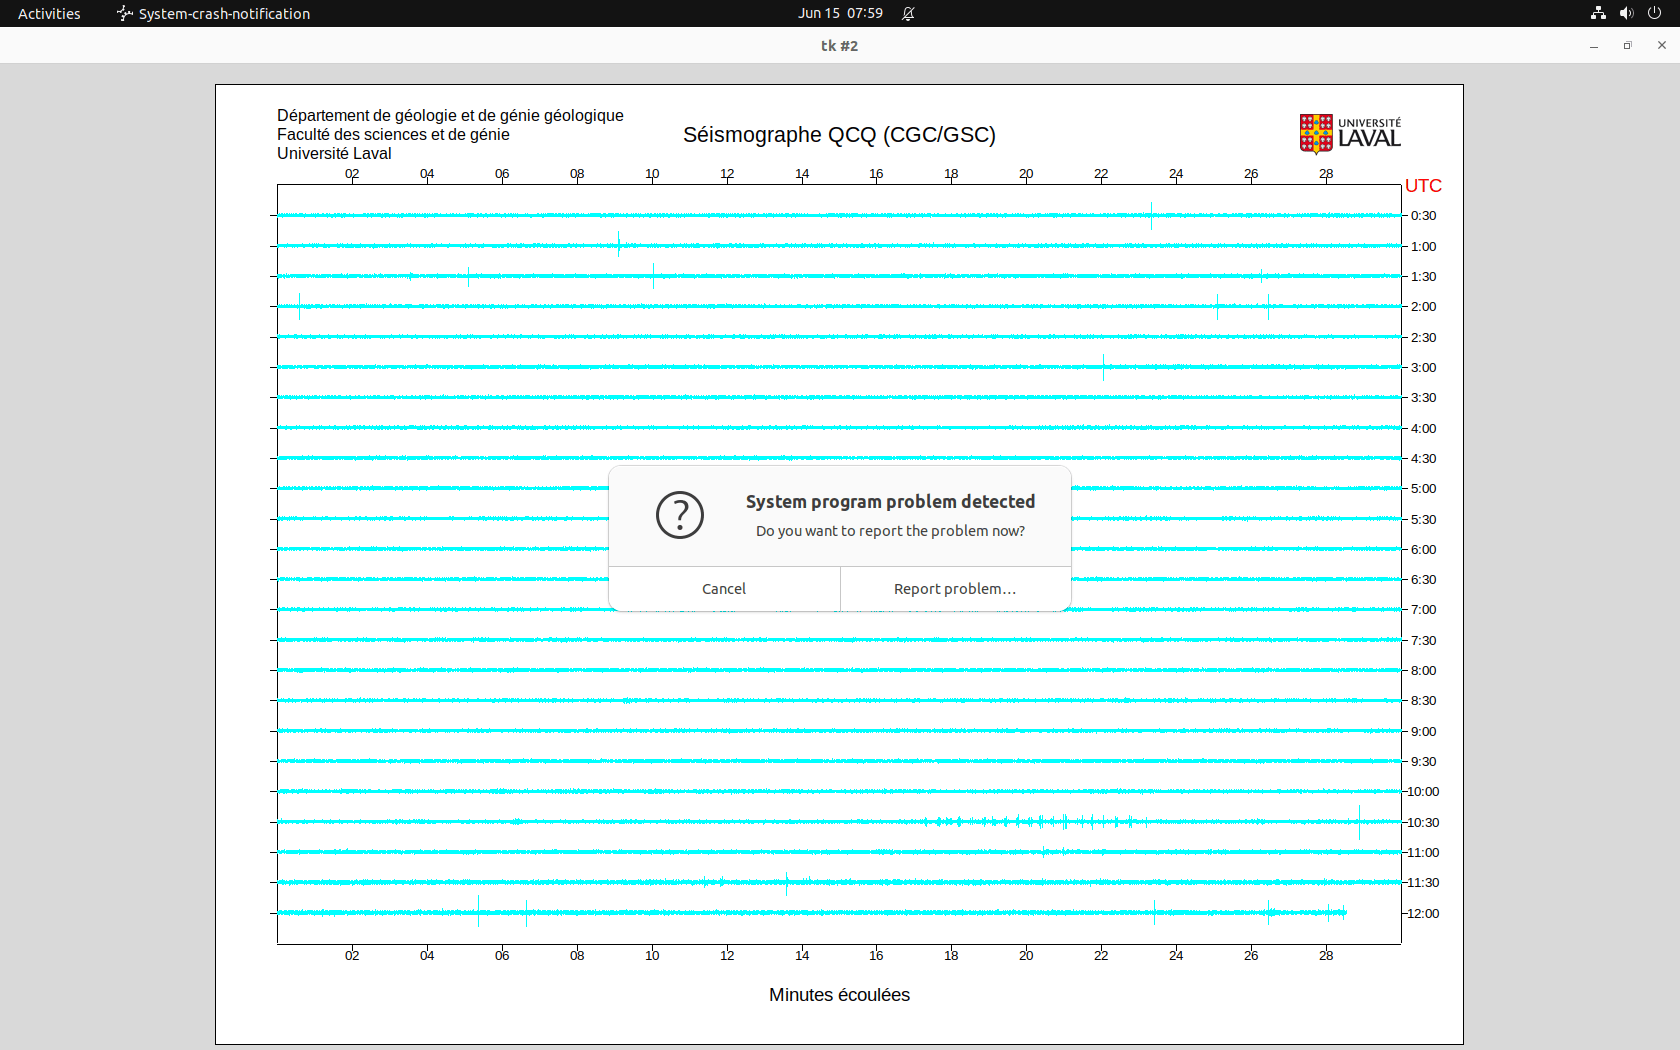Screen dimensions: 1680x1050
Task: Click the question mark dialog icon
Action: point(680,515)
